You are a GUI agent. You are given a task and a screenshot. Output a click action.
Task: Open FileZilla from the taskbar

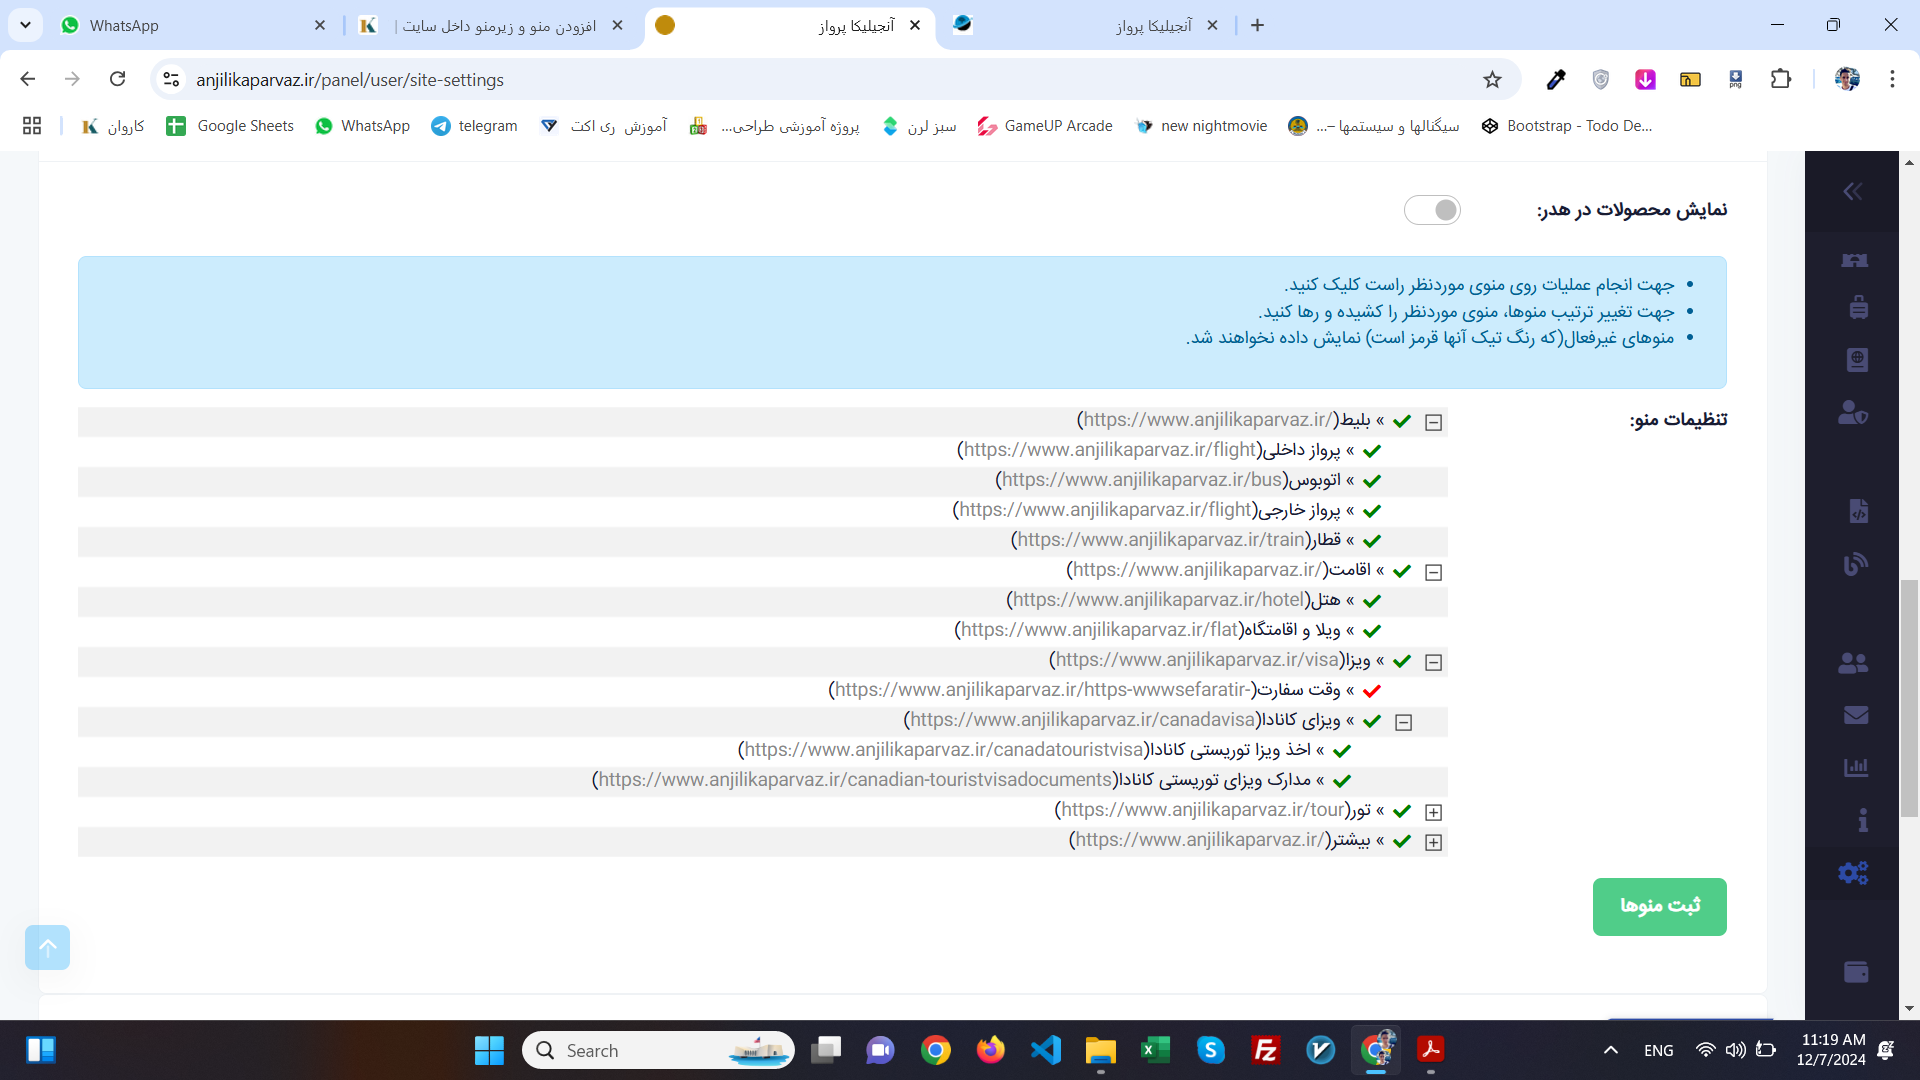1266,1050
